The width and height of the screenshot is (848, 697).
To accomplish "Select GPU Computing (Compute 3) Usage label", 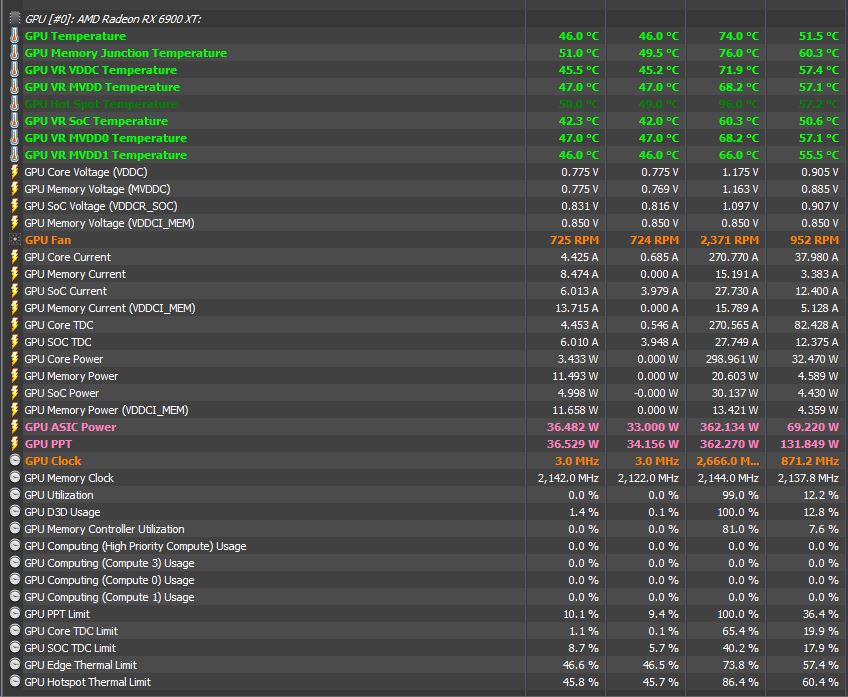I will click(109, 563).
